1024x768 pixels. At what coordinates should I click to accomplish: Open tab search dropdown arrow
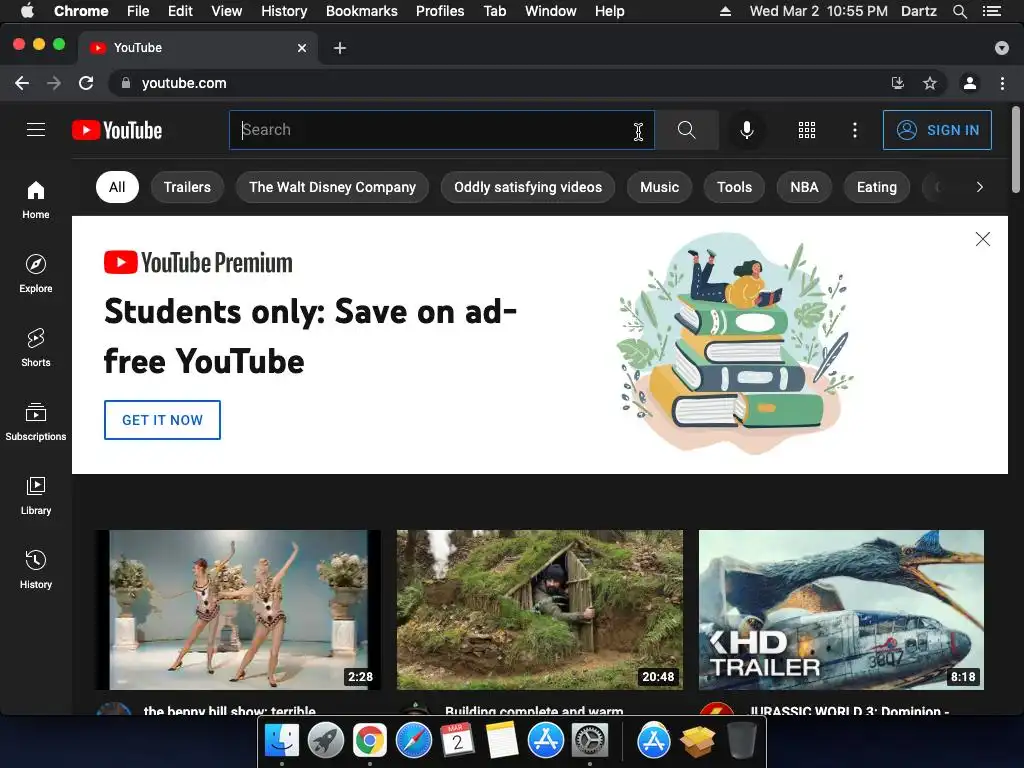pyautogui.click(x=1001, y=48)
